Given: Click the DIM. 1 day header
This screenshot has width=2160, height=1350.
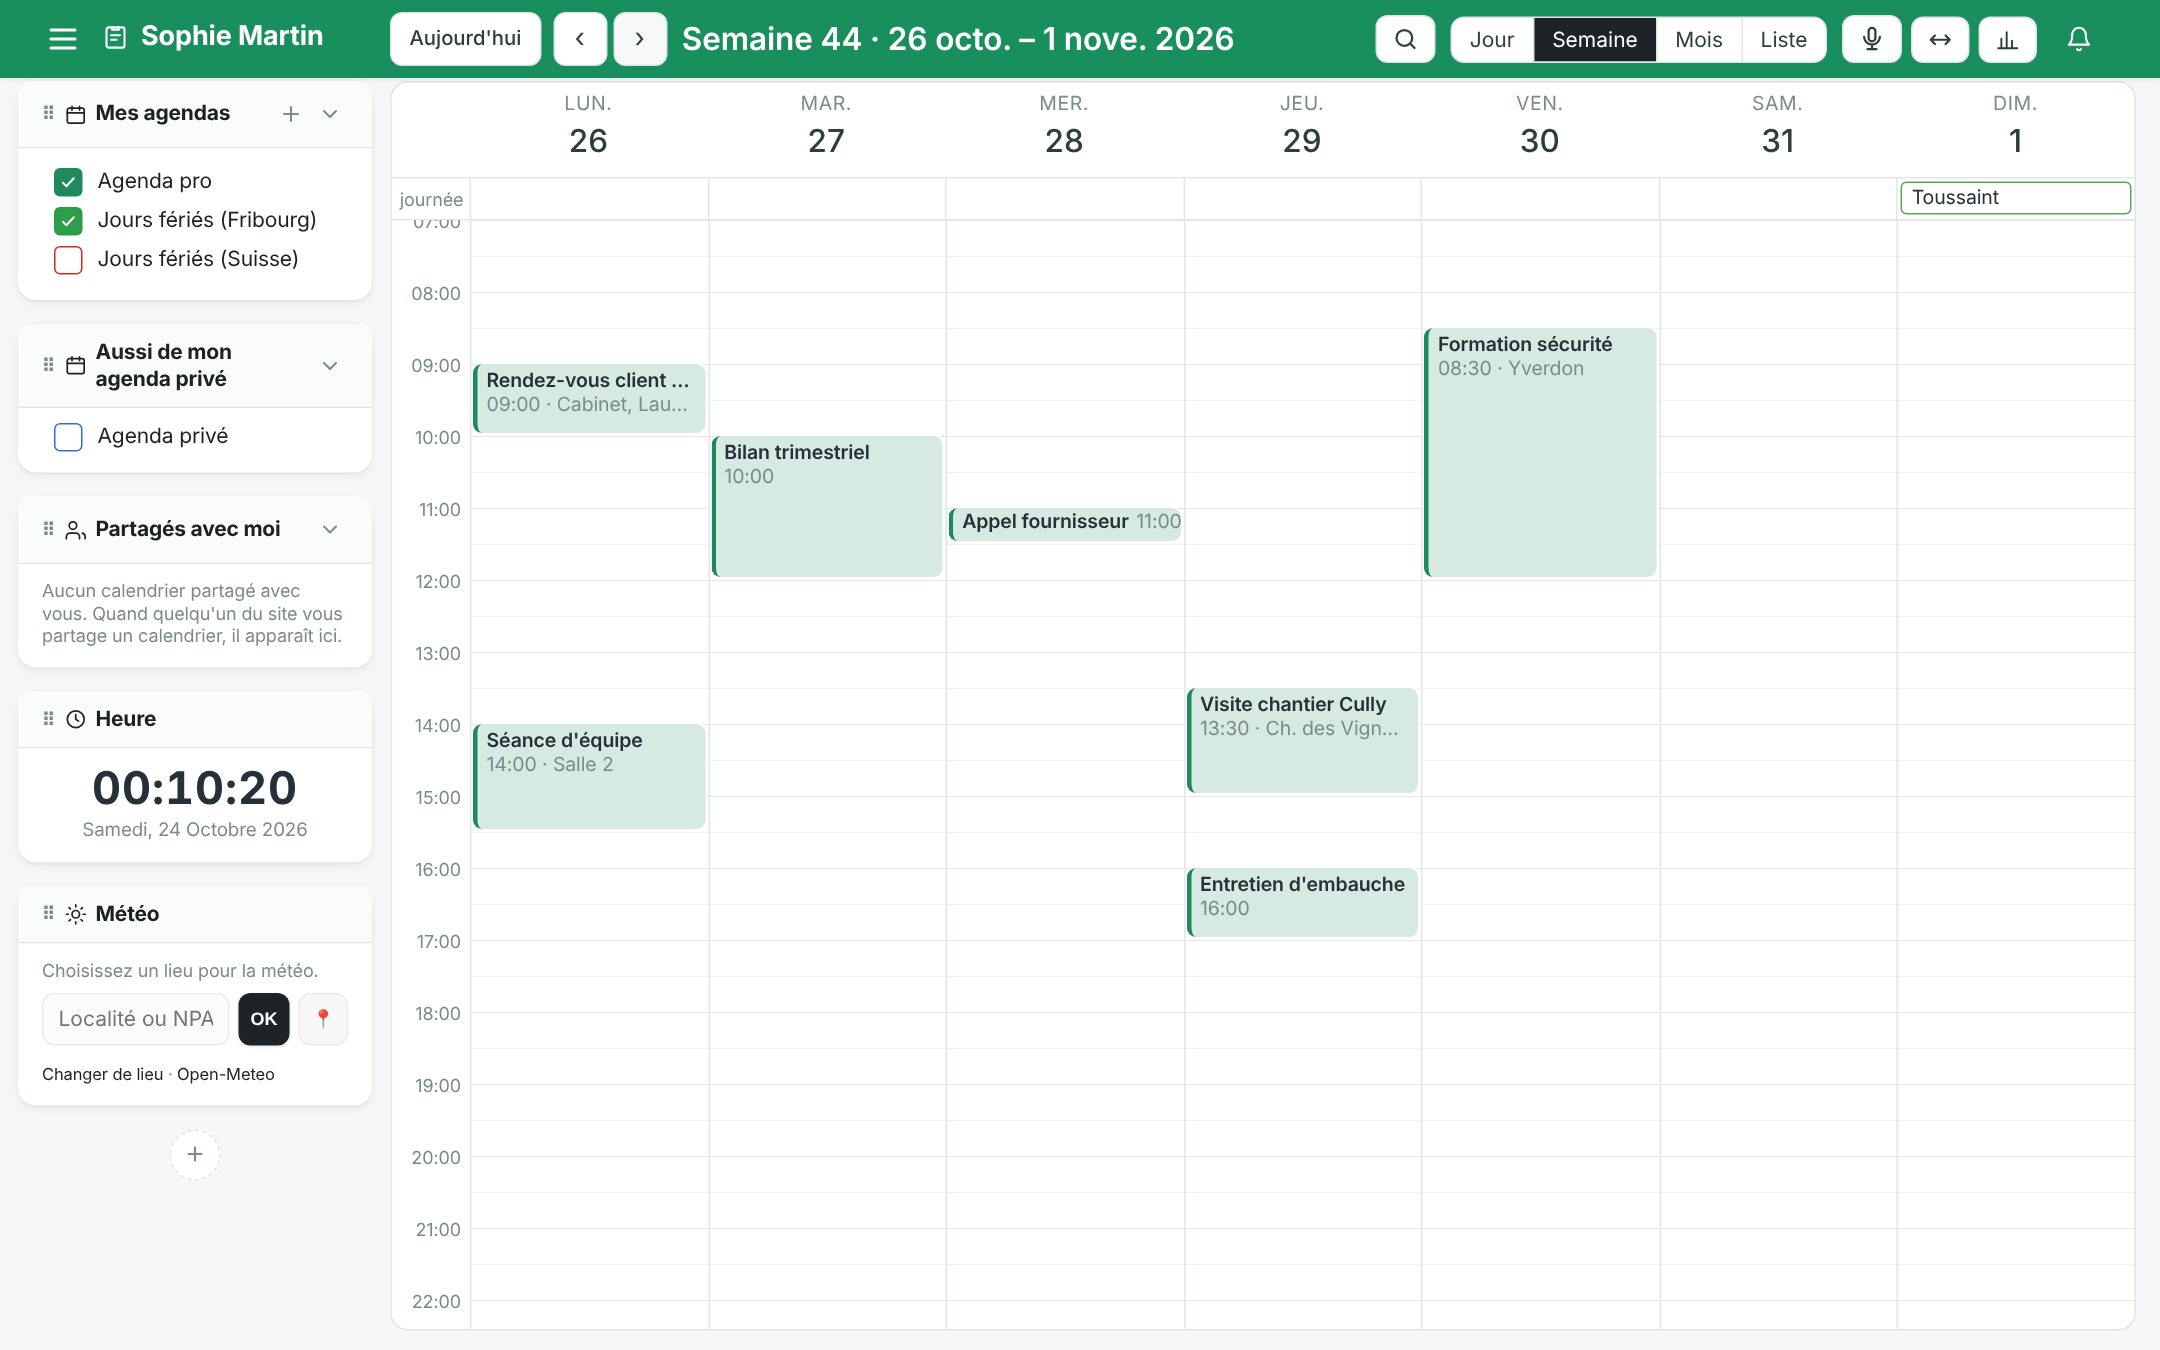Looking at the screenshot, I should click(x=2015, y=125).
